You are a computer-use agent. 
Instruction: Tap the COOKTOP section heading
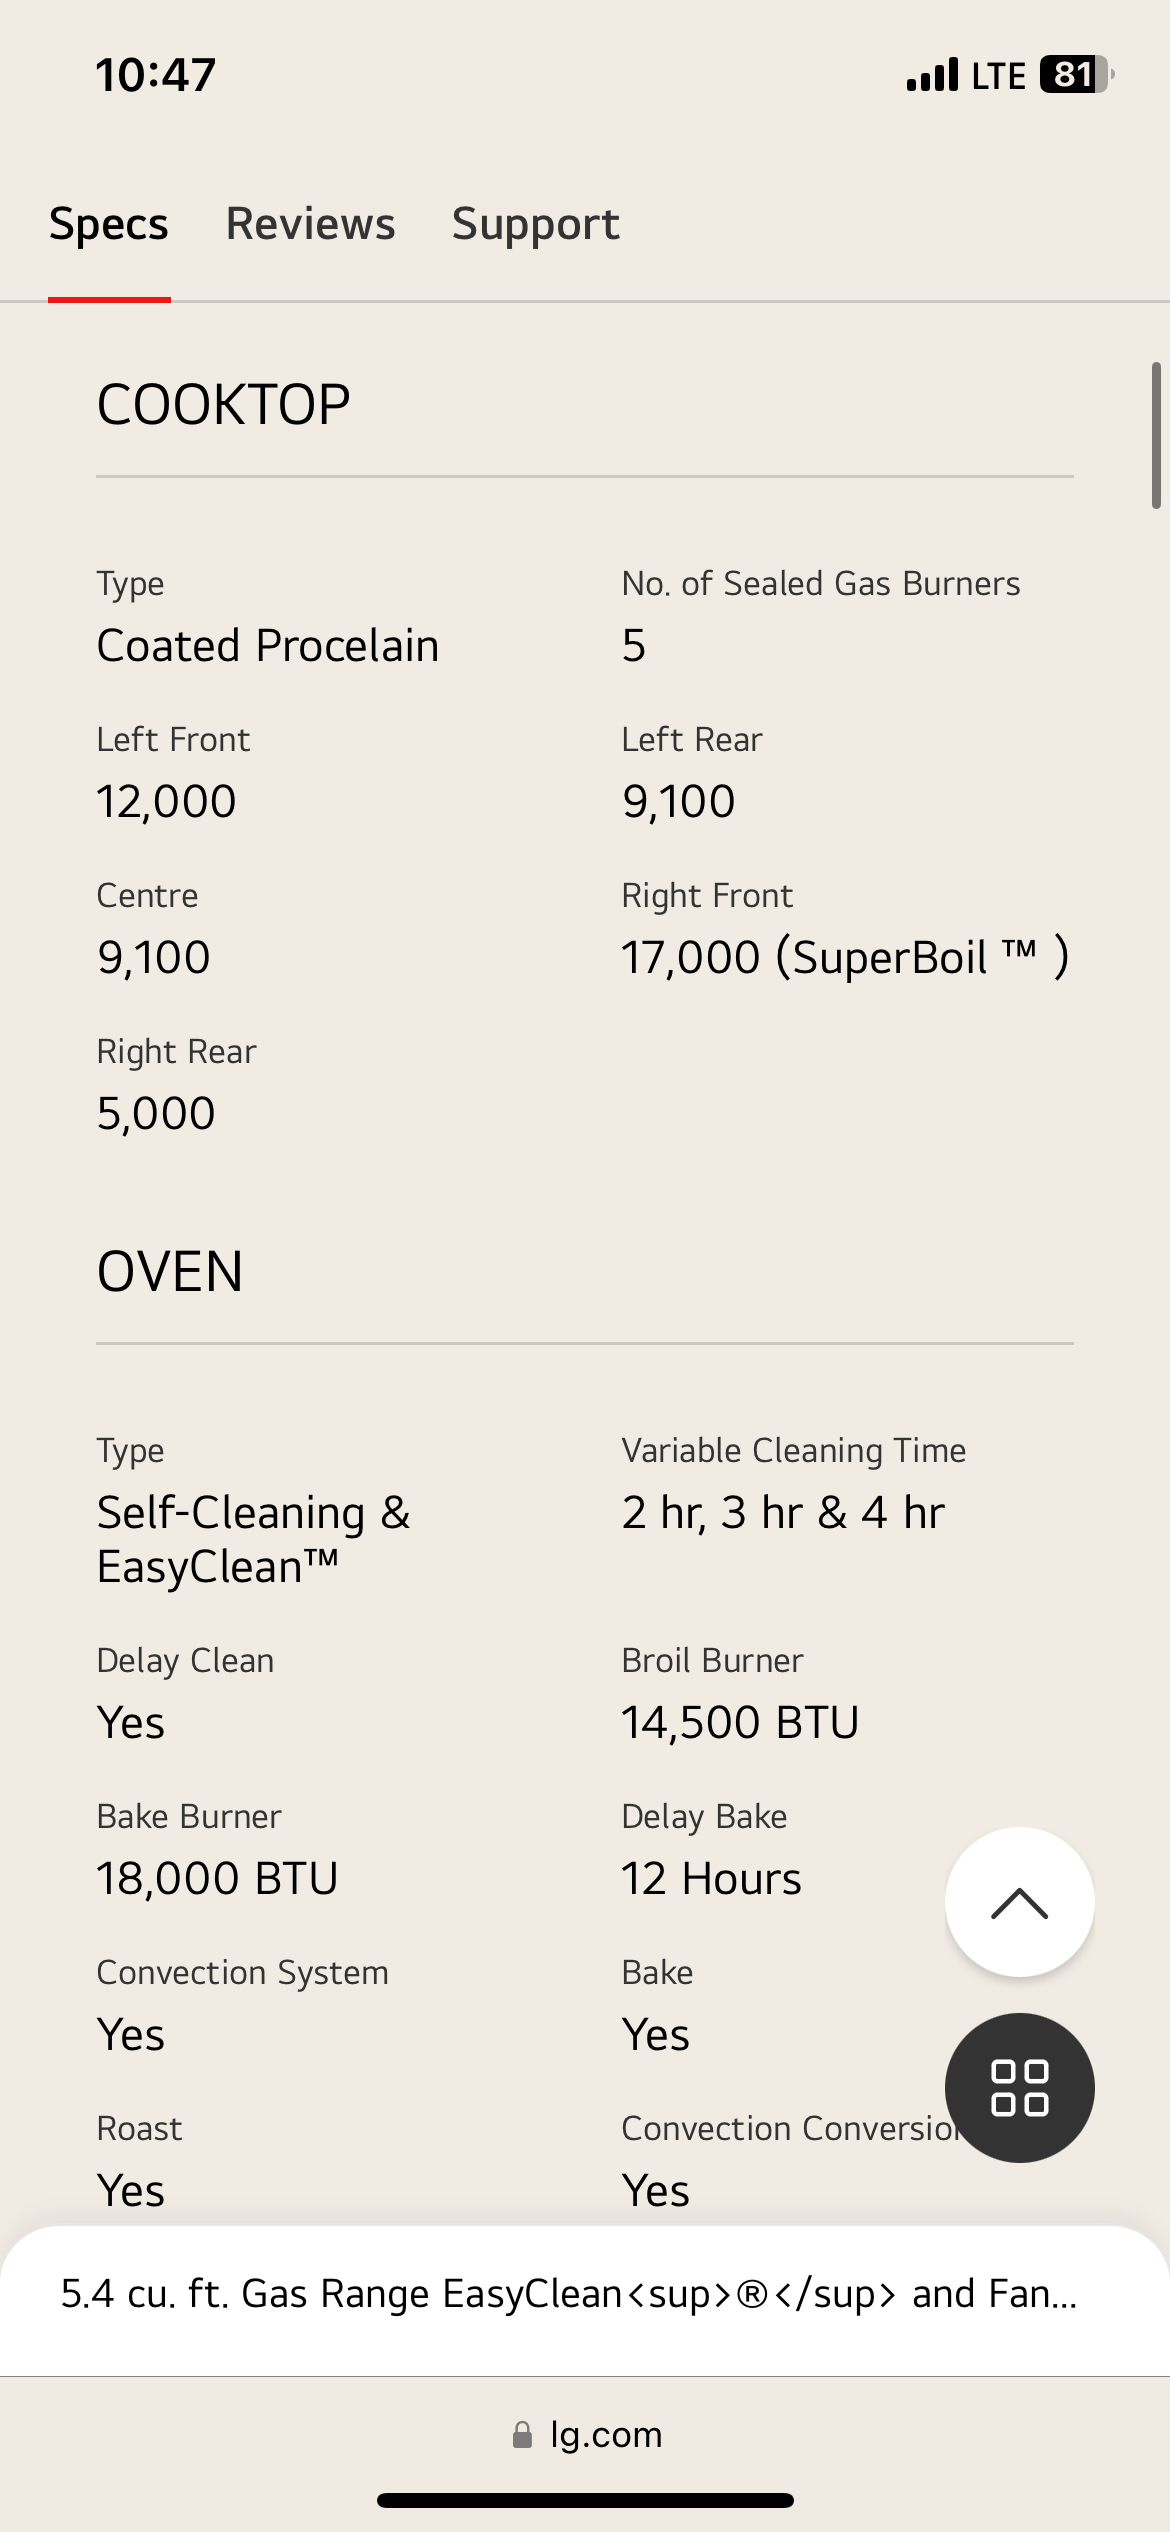click(x=224, y=405)
